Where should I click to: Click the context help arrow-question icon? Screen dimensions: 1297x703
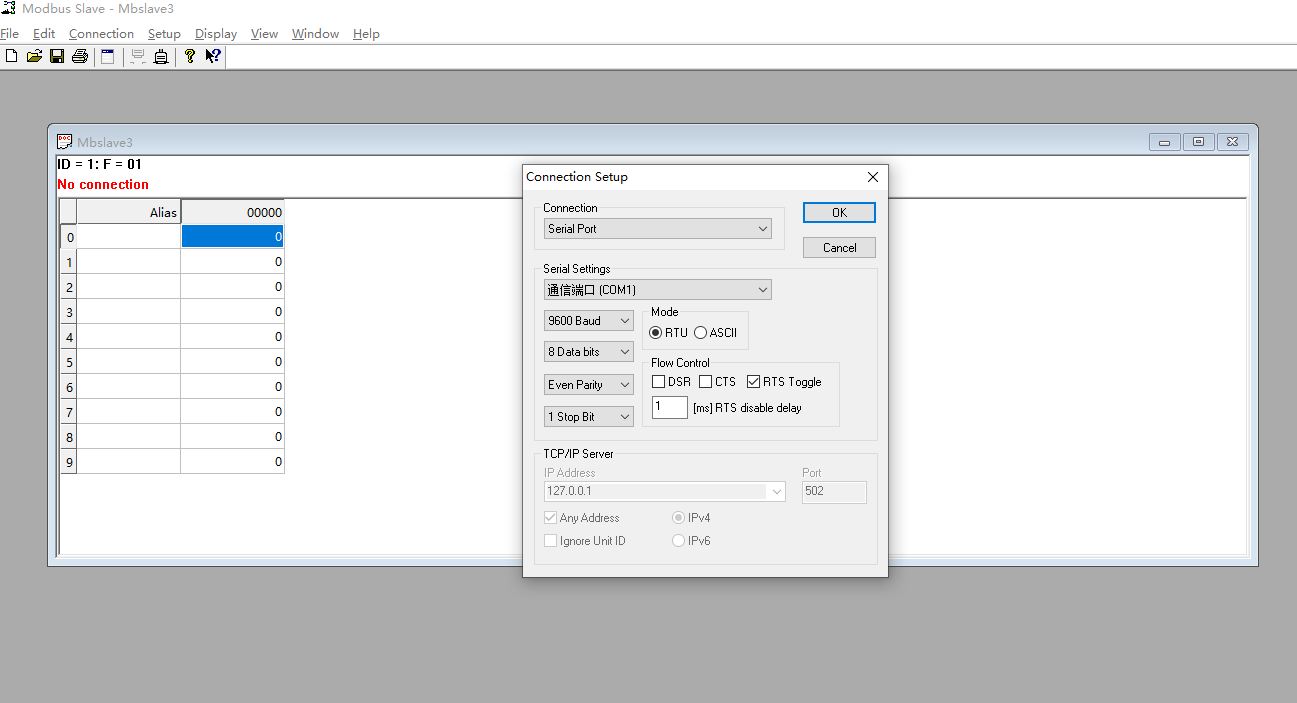(x=213, y=56)
